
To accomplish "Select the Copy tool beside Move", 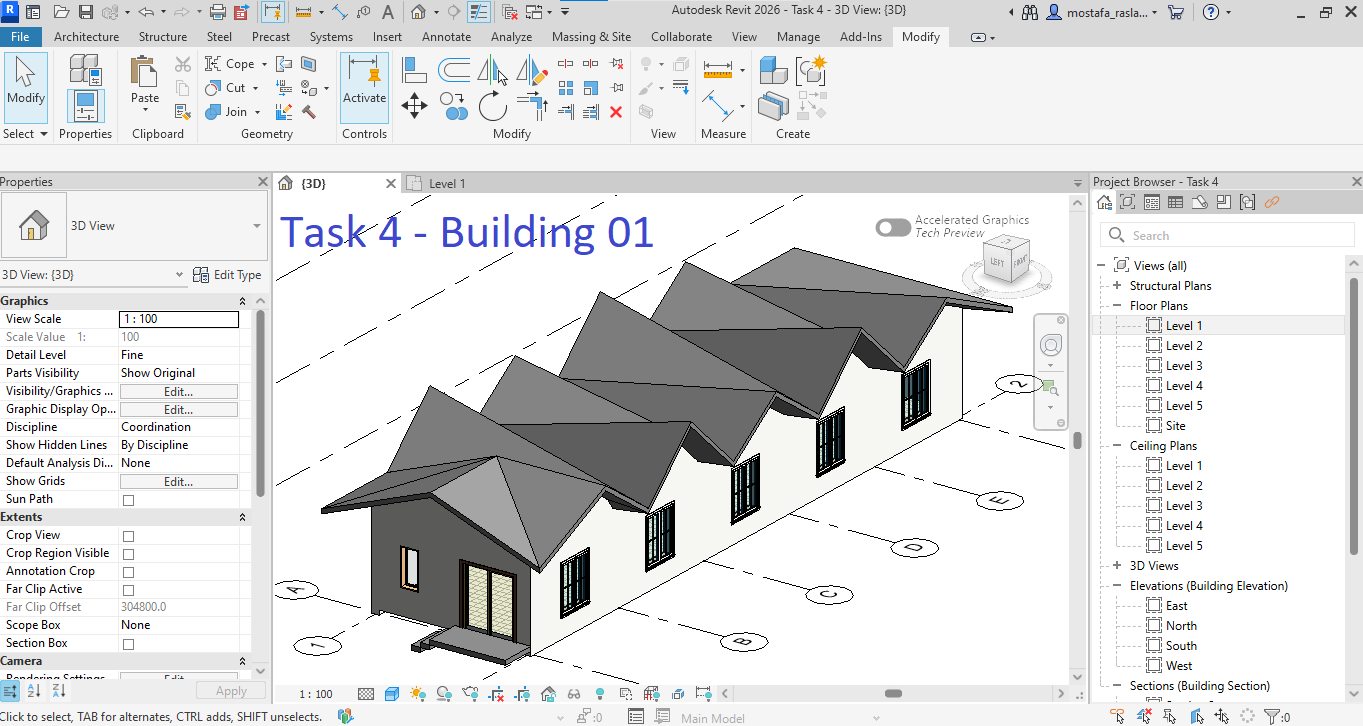I will tap(453, 105).
